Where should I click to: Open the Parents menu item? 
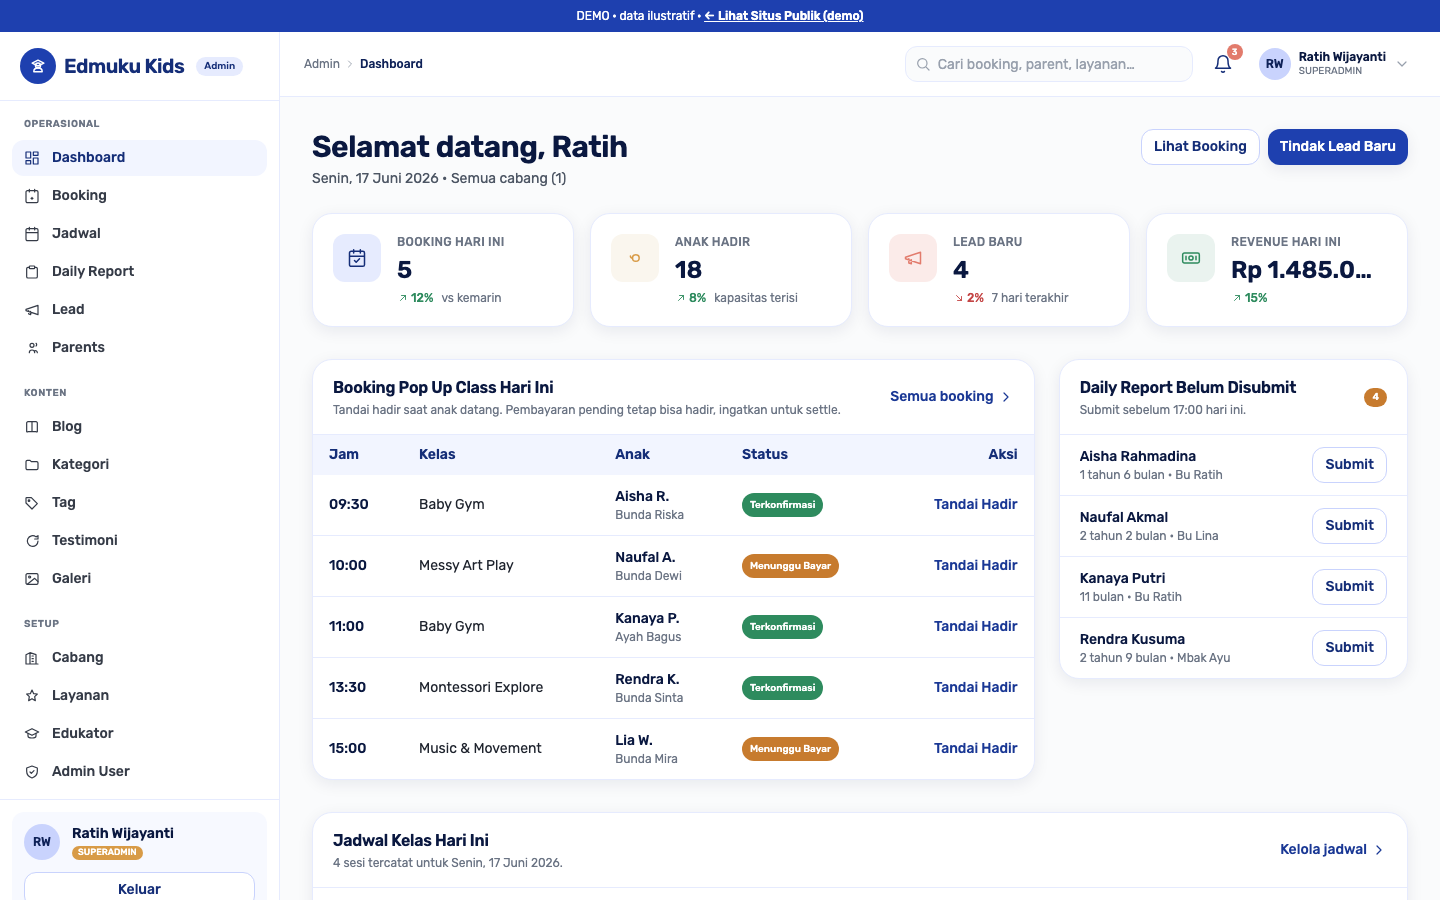click(139, 348)
